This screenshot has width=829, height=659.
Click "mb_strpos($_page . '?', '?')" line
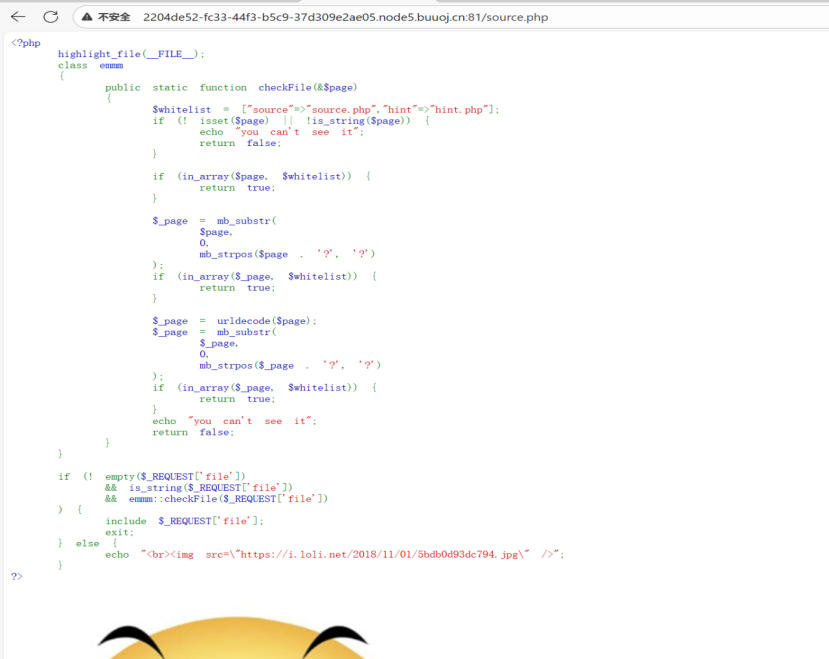click(x=290, y=365)
